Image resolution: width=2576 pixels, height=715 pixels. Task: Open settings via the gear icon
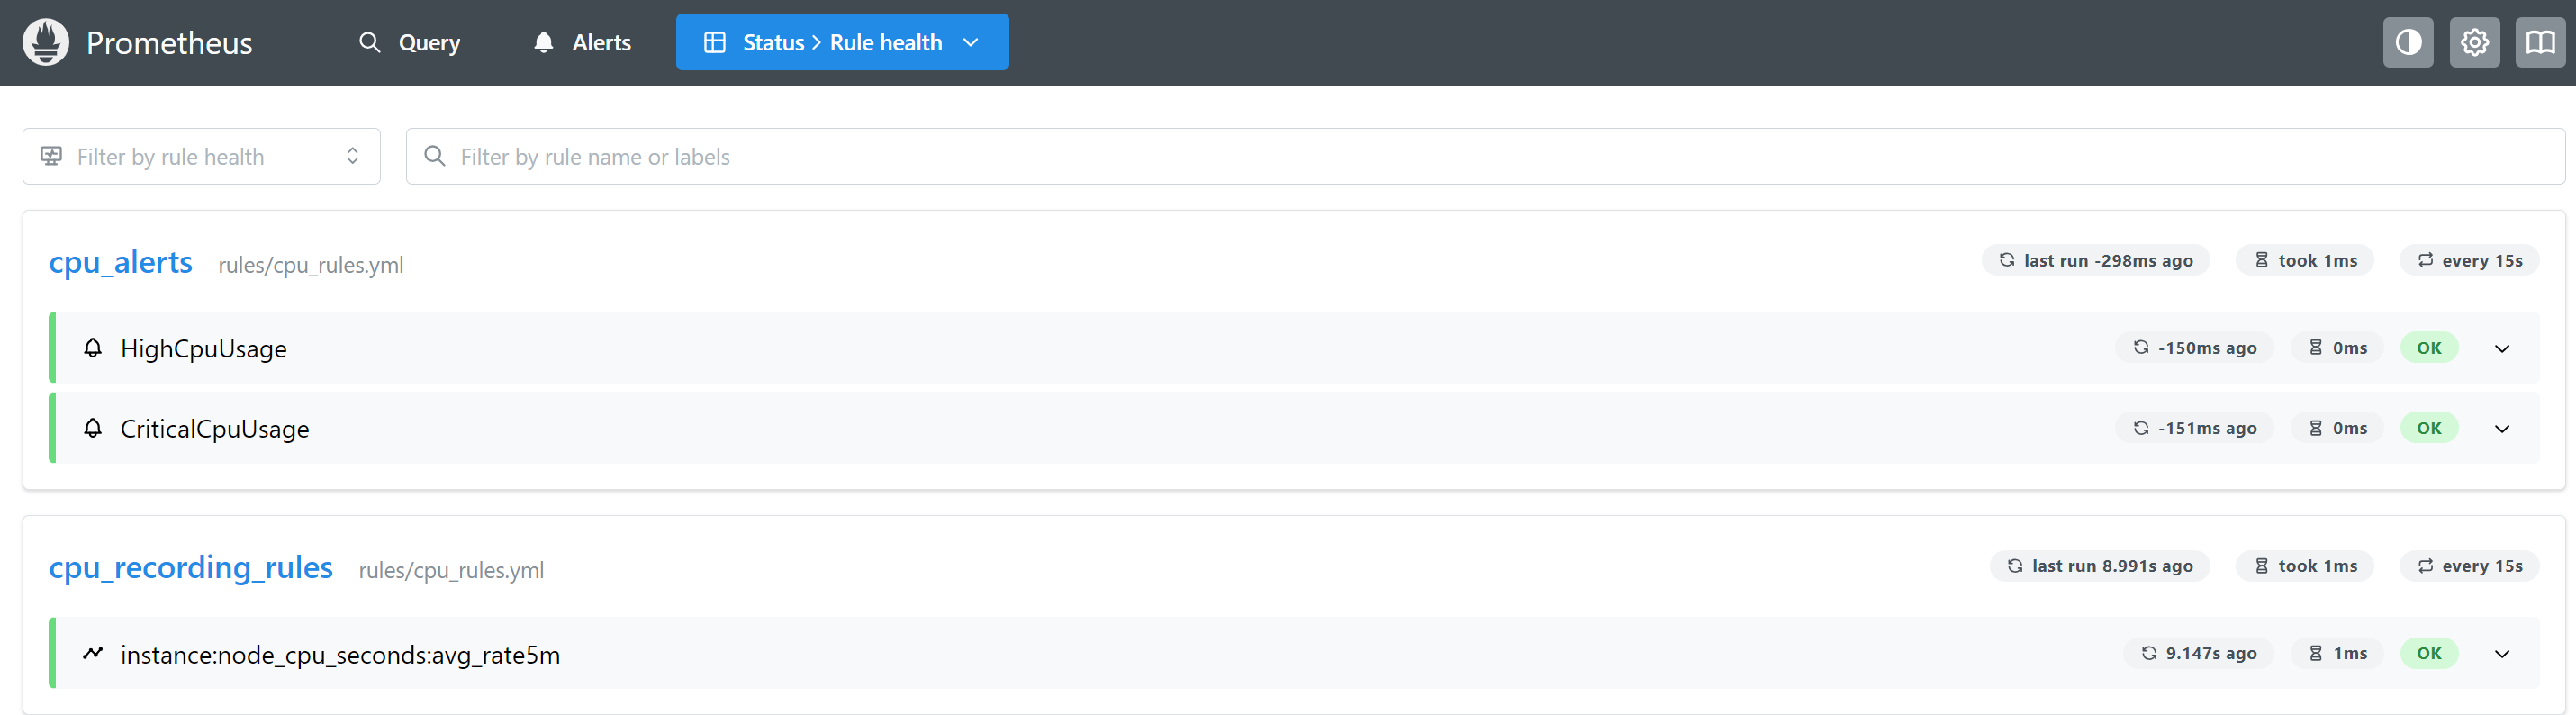tap(2475, 42)
